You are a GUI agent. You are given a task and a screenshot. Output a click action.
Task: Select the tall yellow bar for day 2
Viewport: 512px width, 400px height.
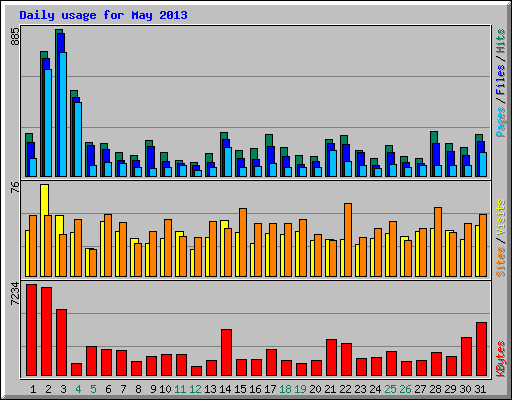(x=45, y=230)
